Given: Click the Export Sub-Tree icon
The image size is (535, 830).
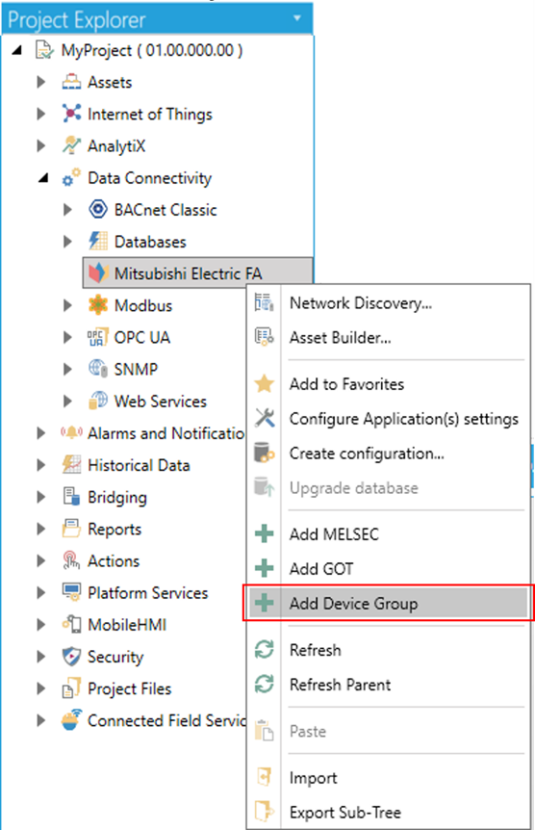Looking at the screenshot, I should coord(264,811).
